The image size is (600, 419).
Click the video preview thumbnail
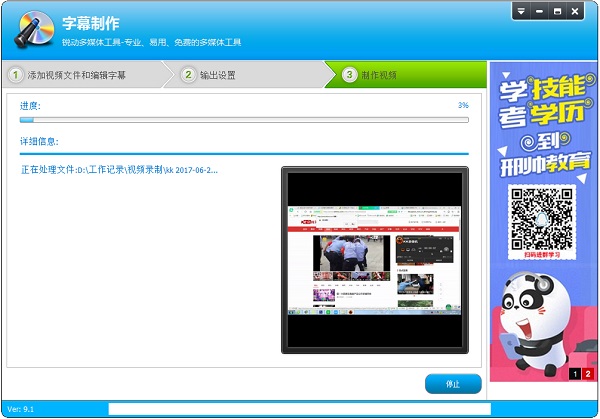click(x=375, y=260)
